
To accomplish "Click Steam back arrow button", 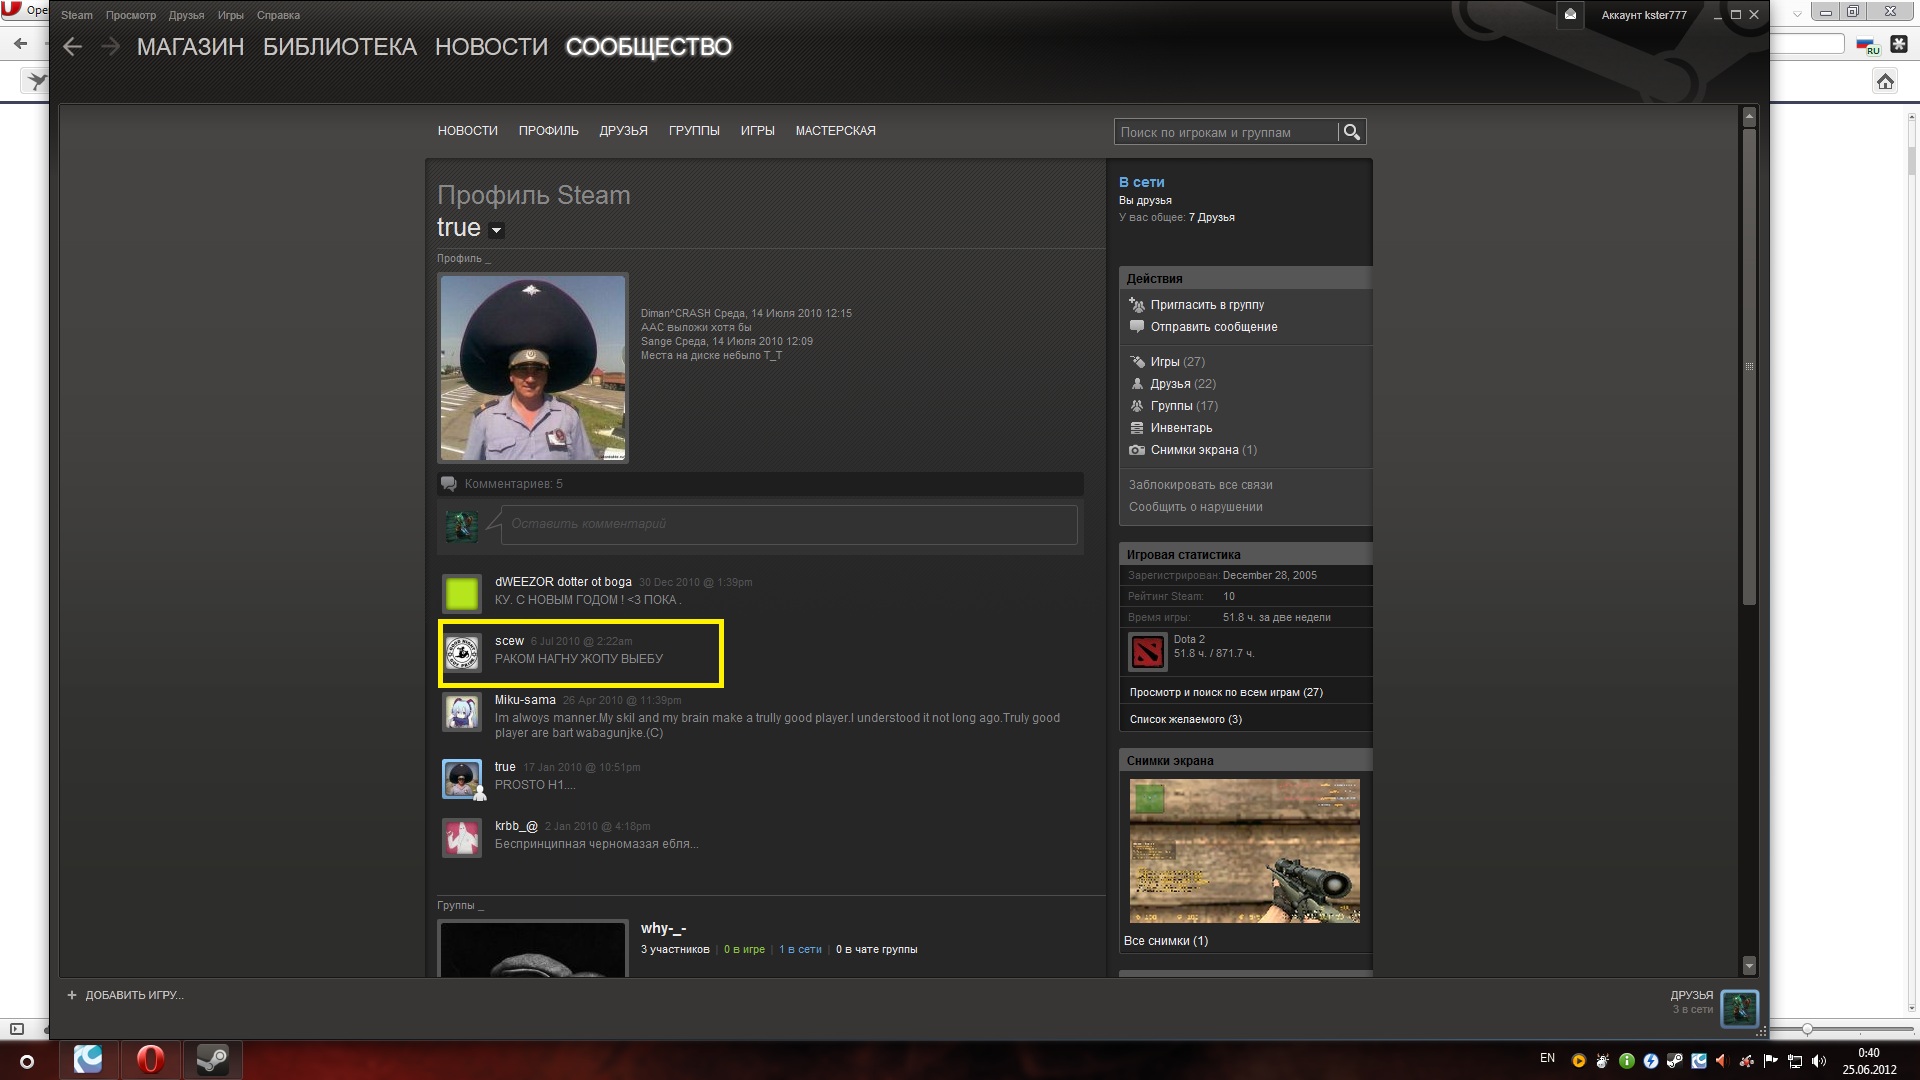I will pyautogui.click(x=72, y=47).
